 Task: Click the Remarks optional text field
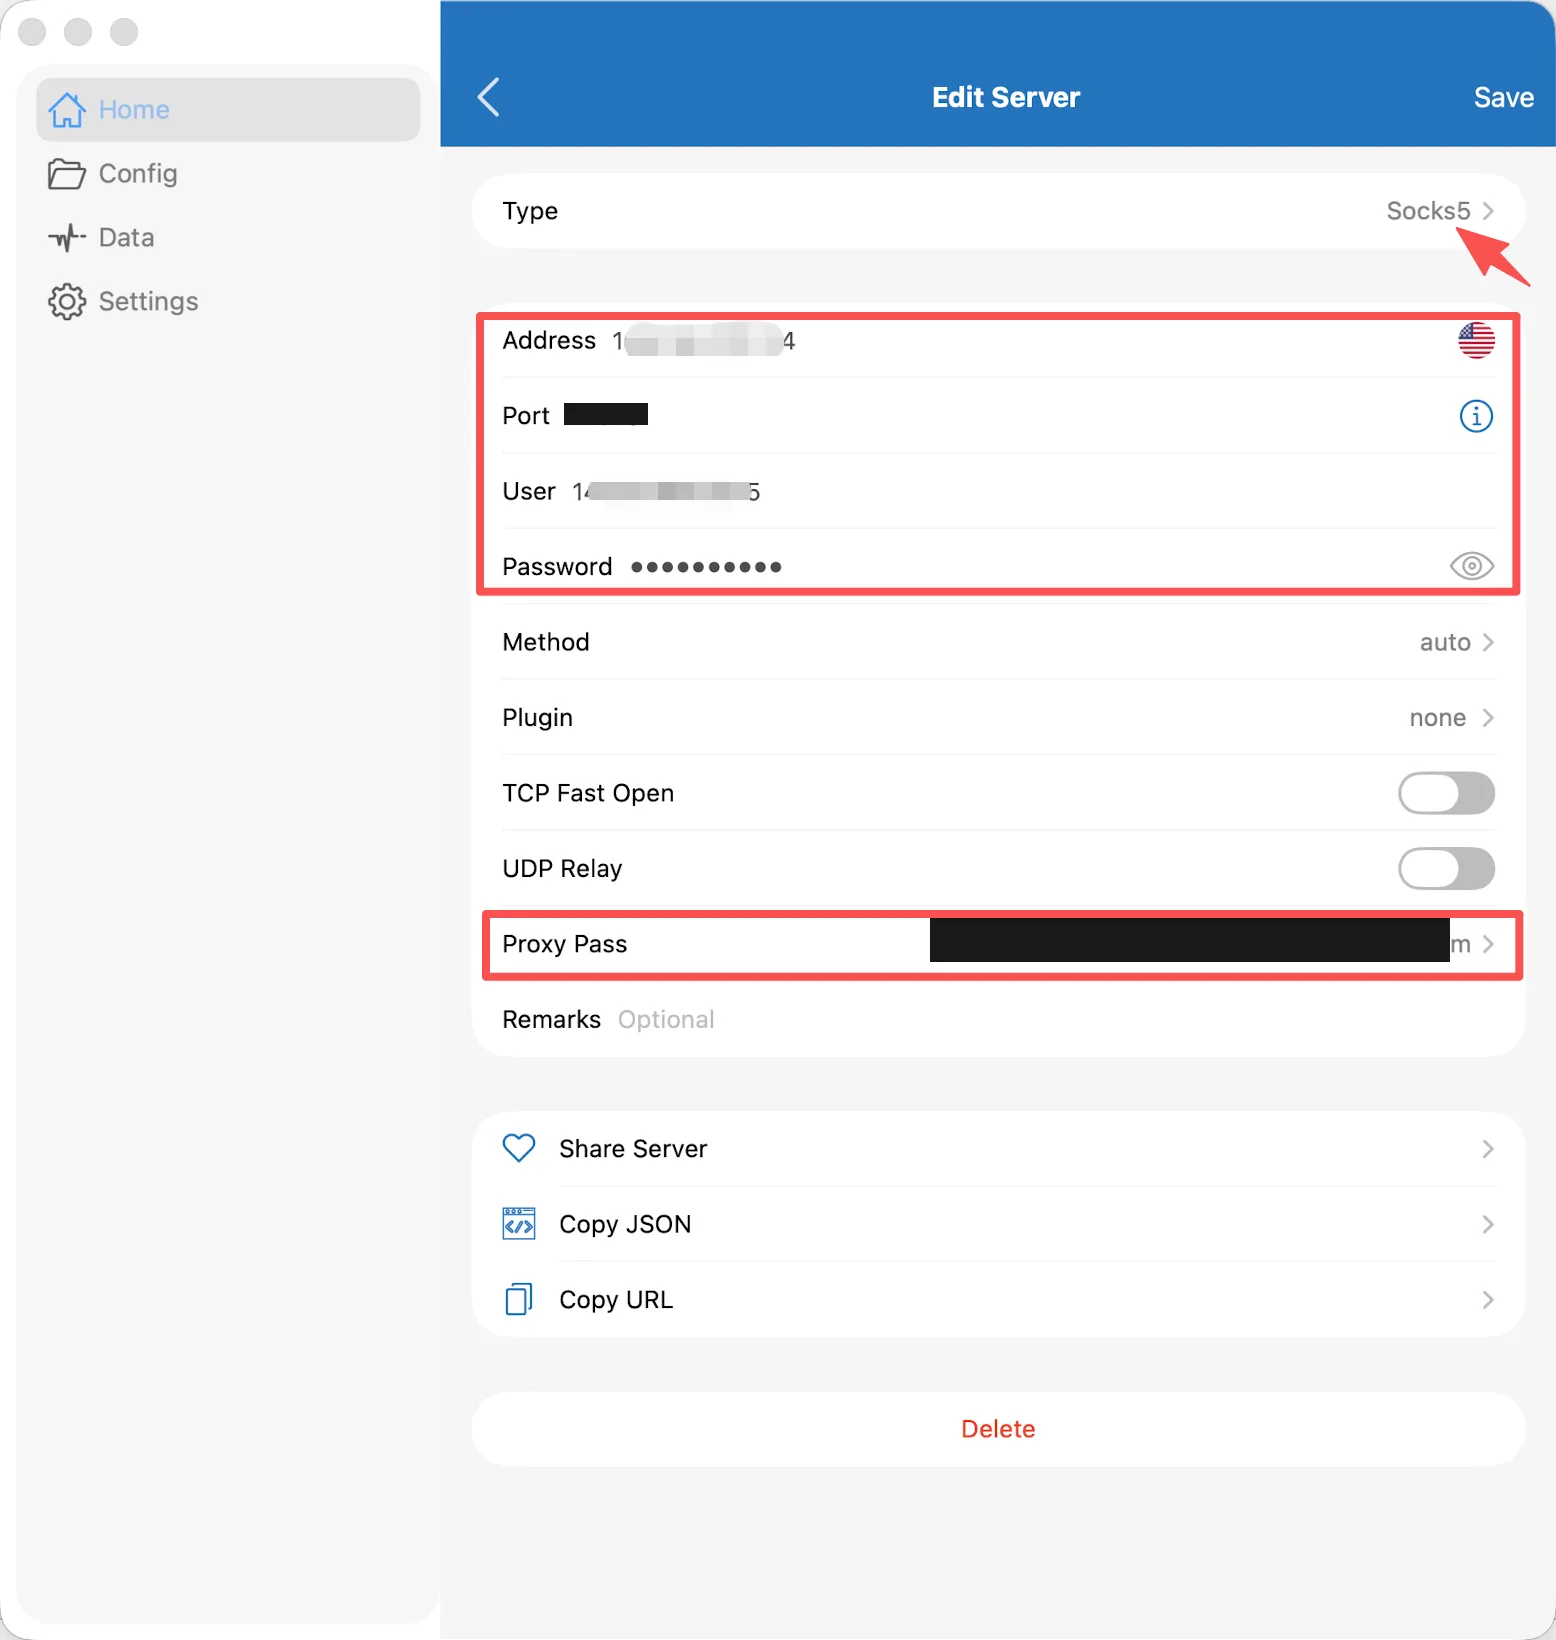[x=1057, y=1019]
